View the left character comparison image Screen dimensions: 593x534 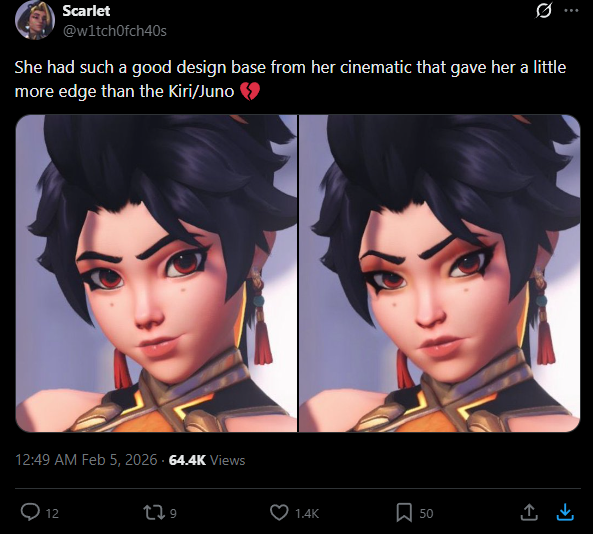coord(156,273)
